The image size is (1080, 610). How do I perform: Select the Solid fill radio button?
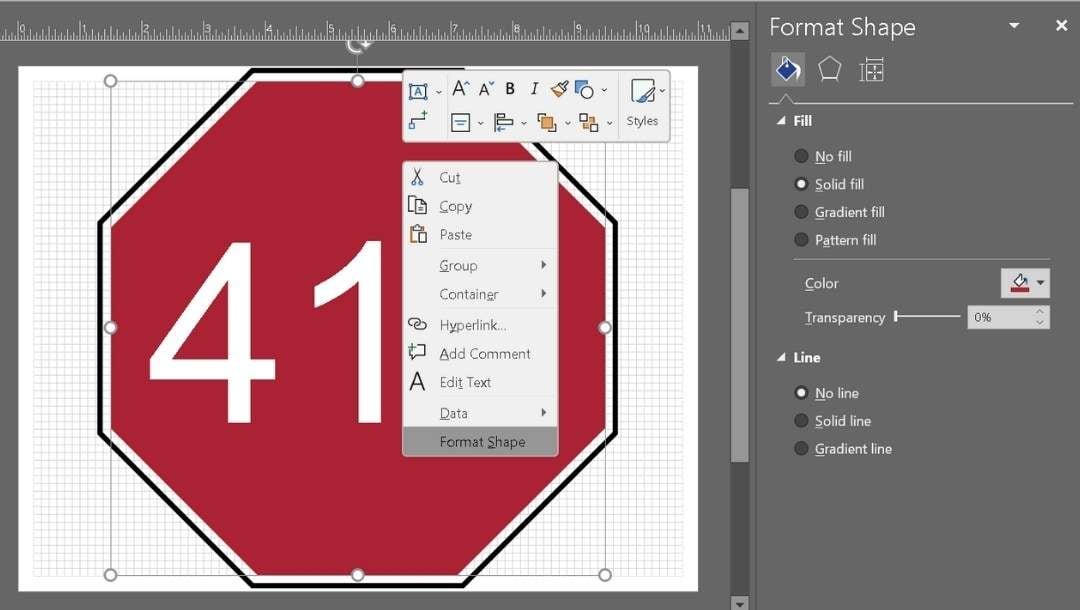[x=801, y=184]
